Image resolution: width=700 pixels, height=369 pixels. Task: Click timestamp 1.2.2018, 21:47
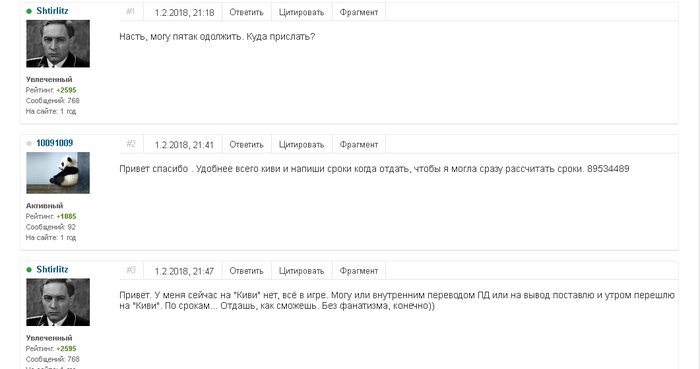click(184, 271)
